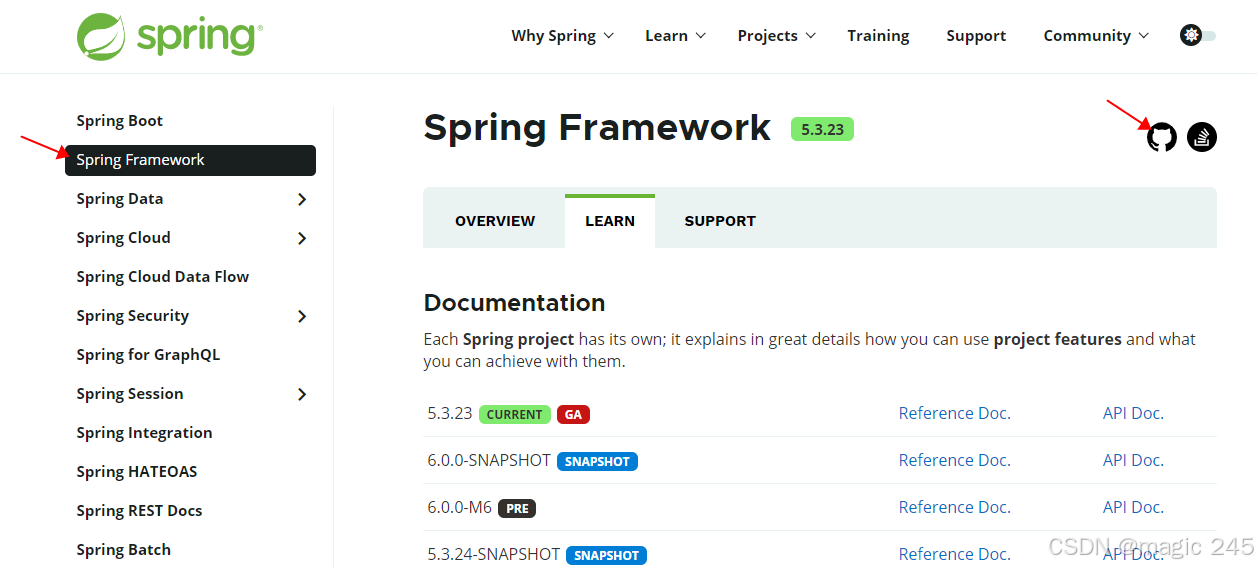Screen dimensions: 1258x568
Task: Select Spring Batch project
Action: click(x=123, y=550)
